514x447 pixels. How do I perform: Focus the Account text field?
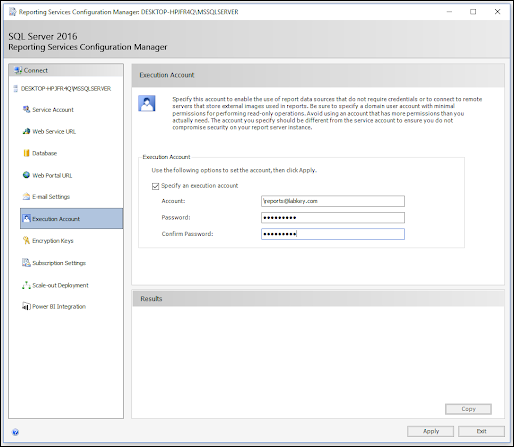coord(333,201)
